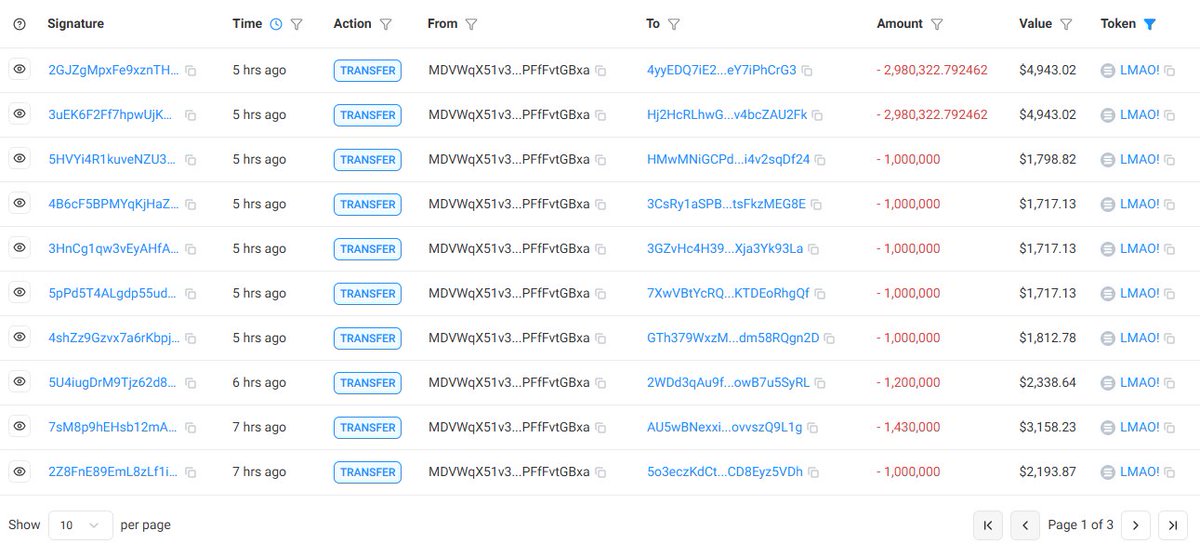Image resolution: width=1200 pixels, height=544 pixels.
Task: Copy address 7XwVBtYcRQ...KTDEoRhgQf
Action: [x=820, y=294]
